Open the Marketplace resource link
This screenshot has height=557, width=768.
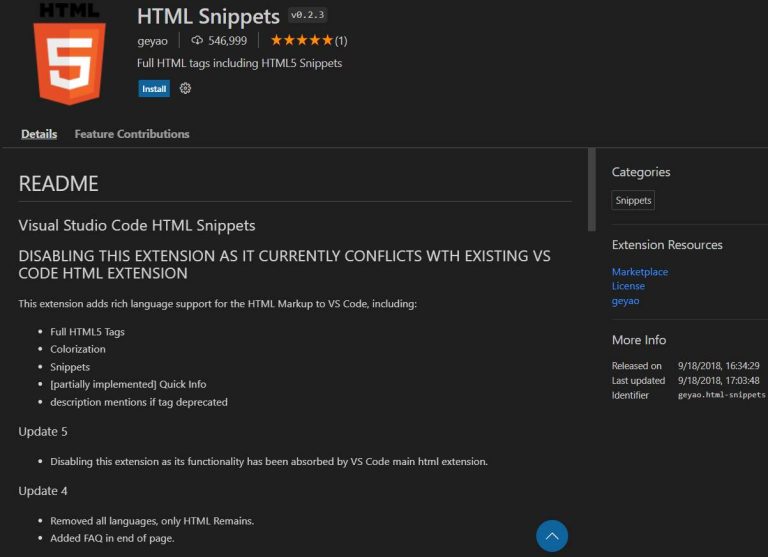(640, 272)
